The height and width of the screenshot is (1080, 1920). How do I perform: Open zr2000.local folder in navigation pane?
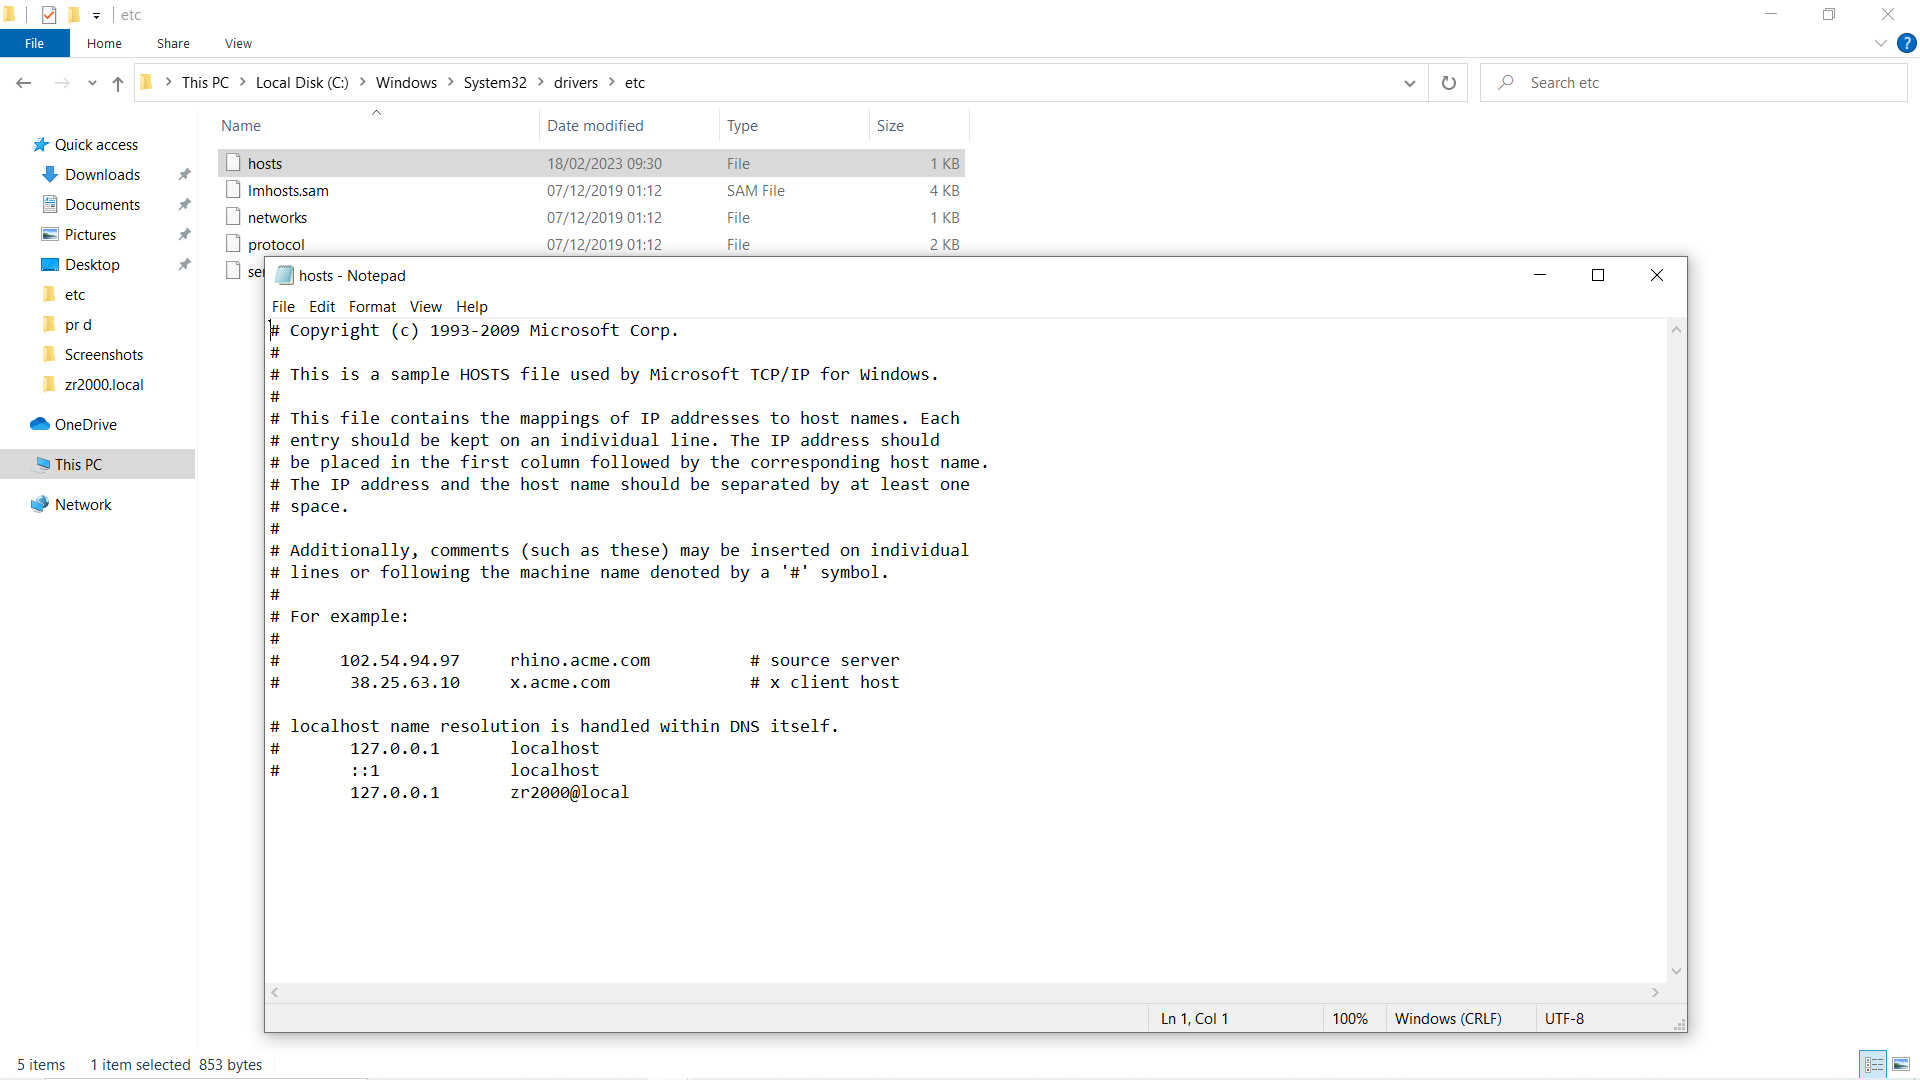point(104,385)
